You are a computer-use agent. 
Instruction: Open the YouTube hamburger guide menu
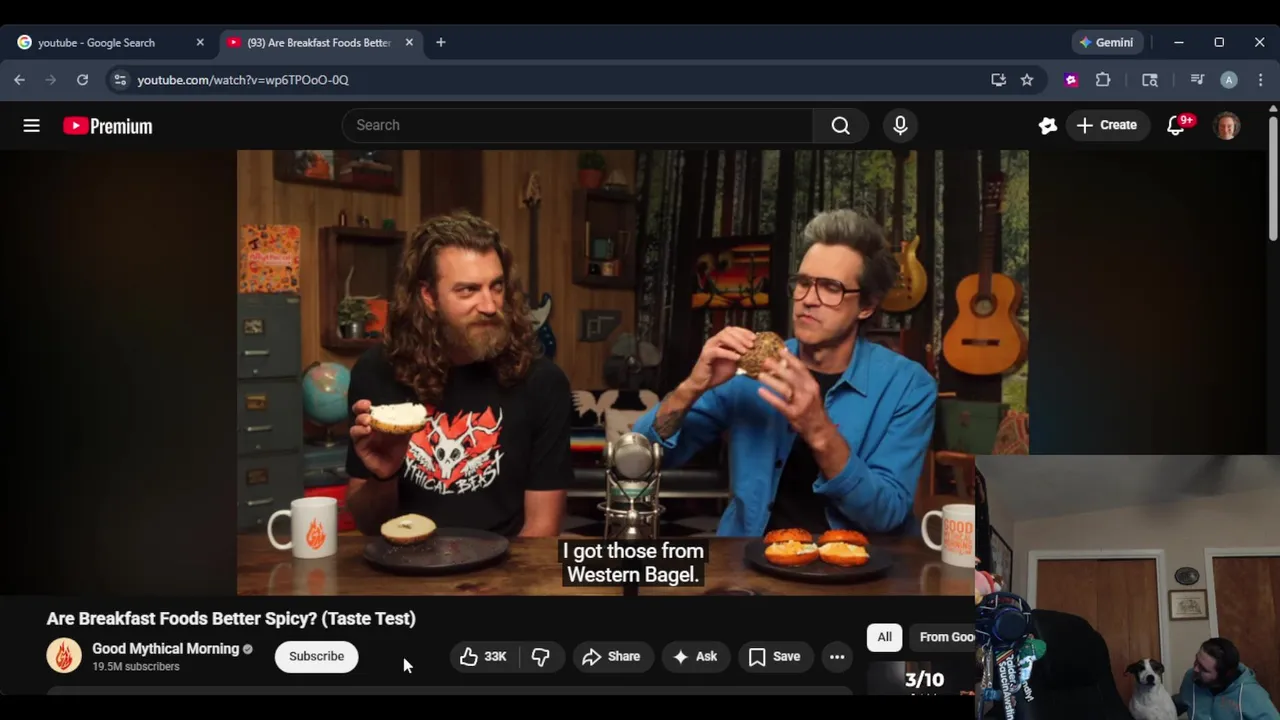click(x=32, y=125)
